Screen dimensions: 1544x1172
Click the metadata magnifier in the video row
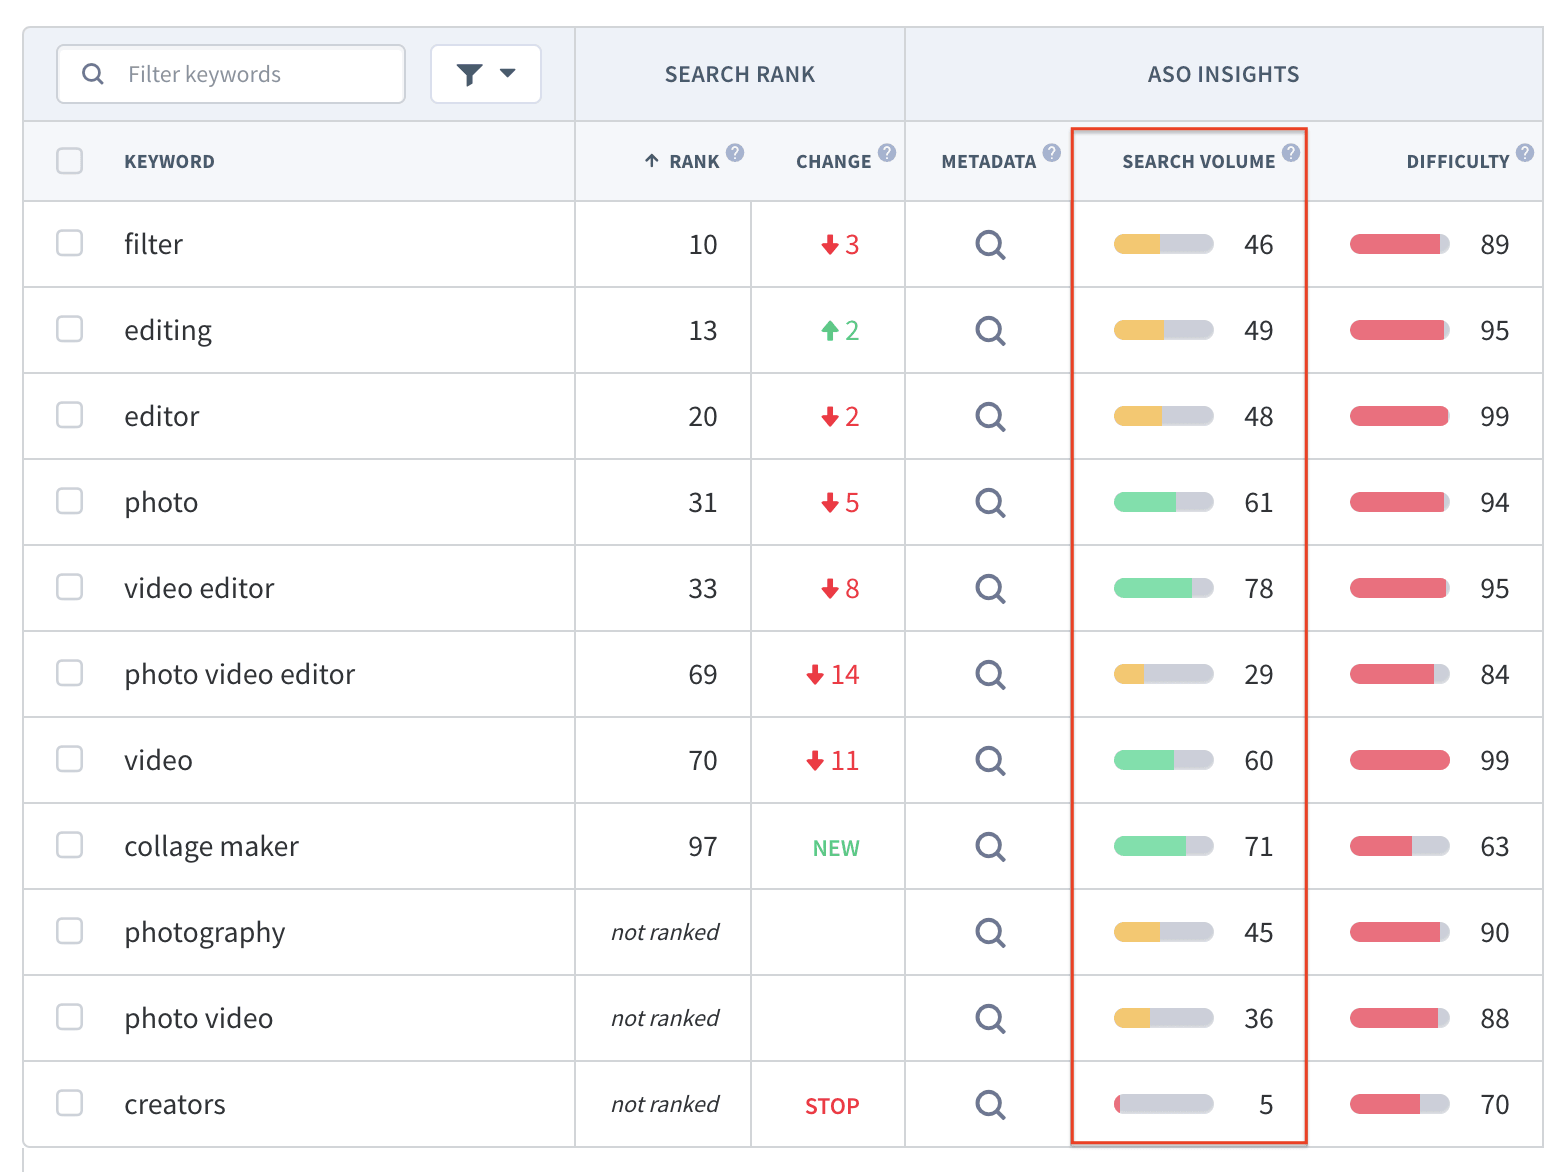990,760
